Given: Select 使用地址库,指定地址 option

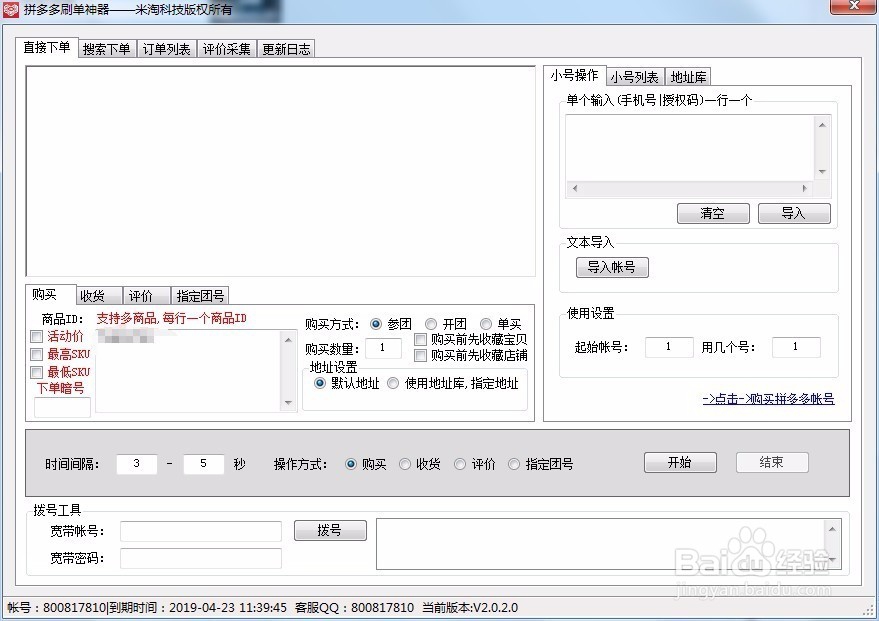Looking at the screenshot, I should [x=393, y=384].
